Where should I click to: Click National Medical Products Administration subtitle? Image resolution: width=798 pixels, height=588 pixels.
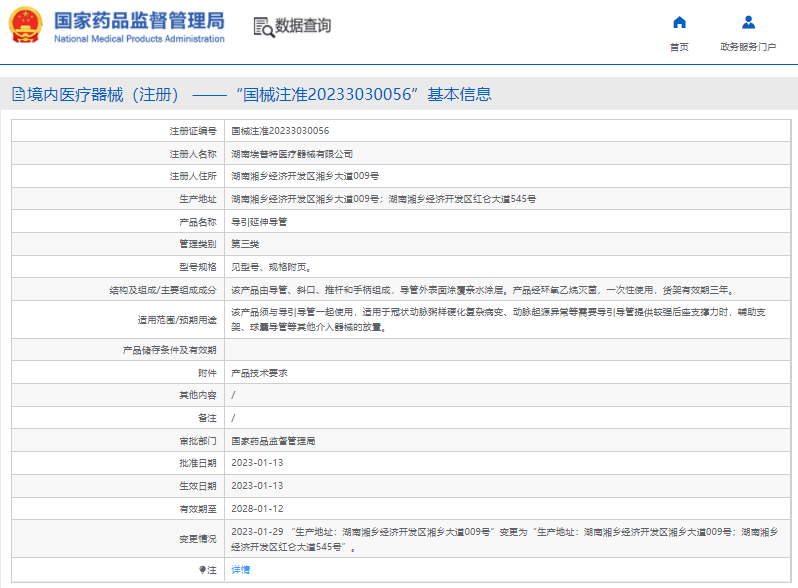coord(139,39)
